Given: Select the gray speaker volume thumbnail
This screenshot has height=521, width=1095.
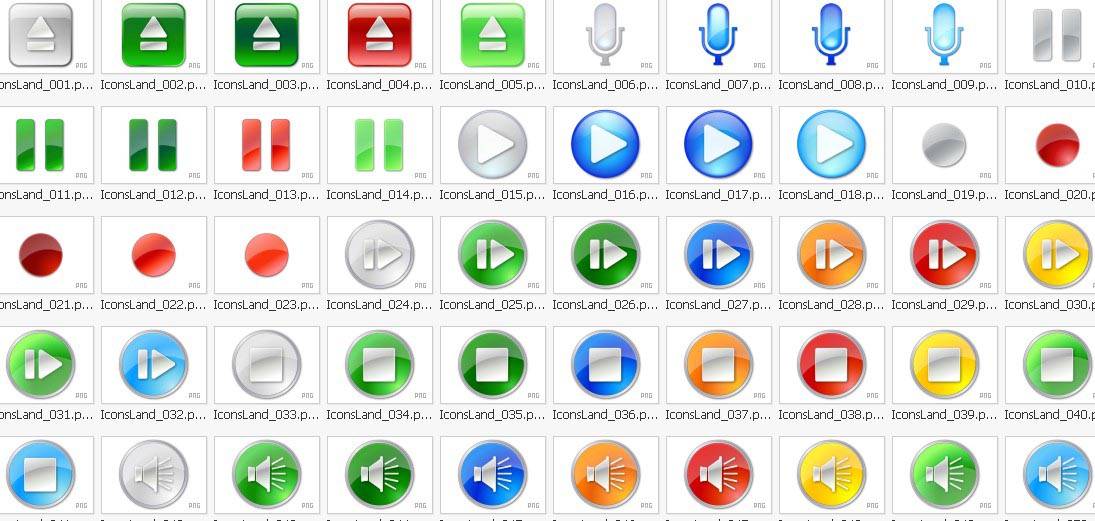Looking at the screenshot, I should 153,474.
